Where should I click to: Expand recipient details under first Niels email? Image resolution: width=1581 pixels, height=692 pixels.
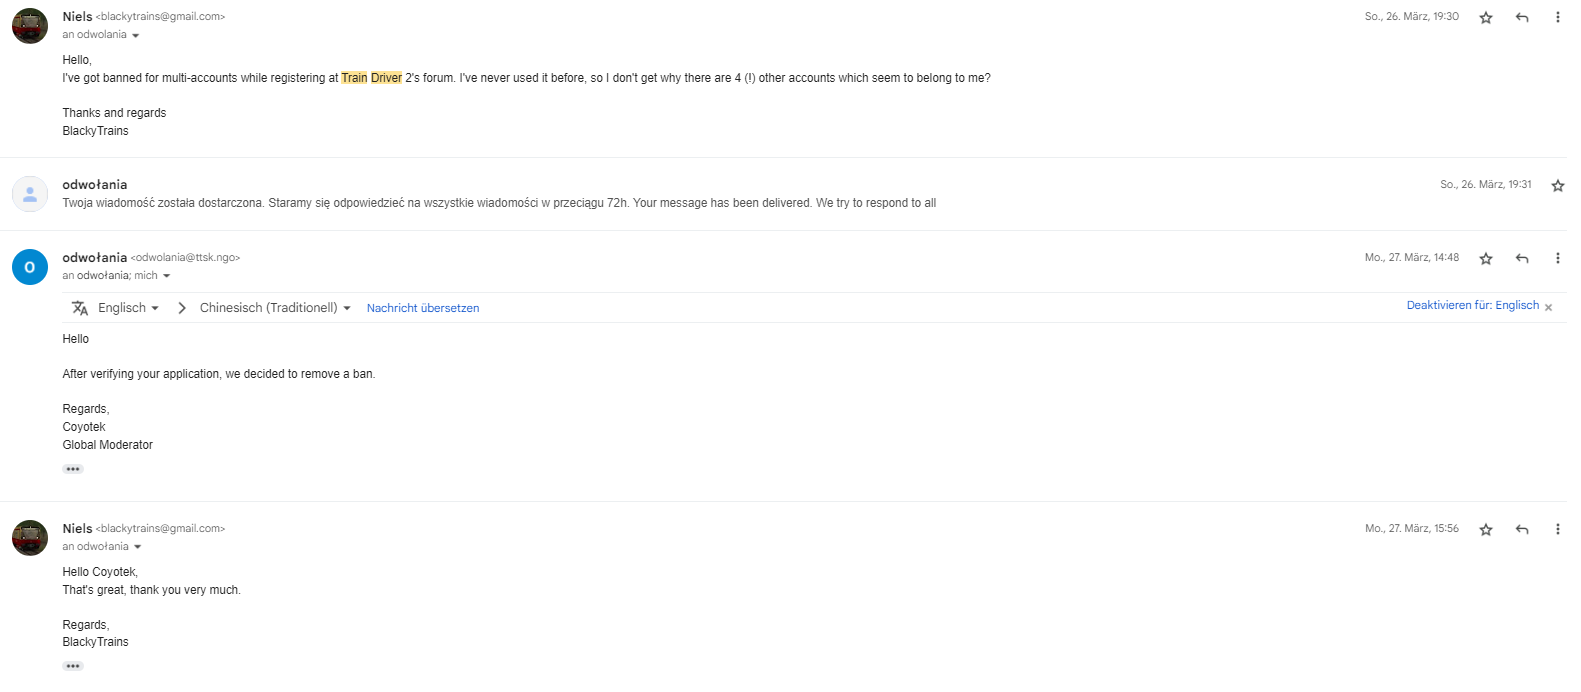tap(136, 36)
